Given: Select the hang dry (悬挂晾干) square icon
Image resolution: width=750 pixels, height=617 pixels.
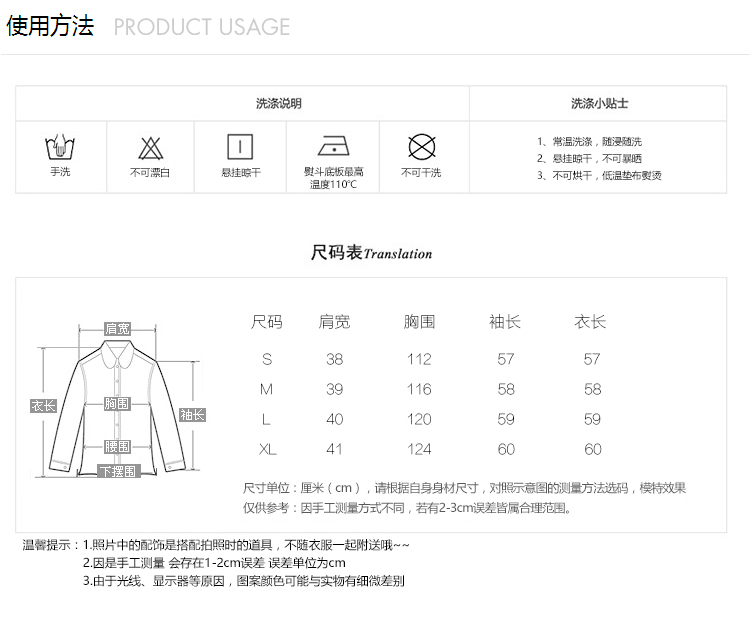Looking at the screenshot, I should pos(240,147).
